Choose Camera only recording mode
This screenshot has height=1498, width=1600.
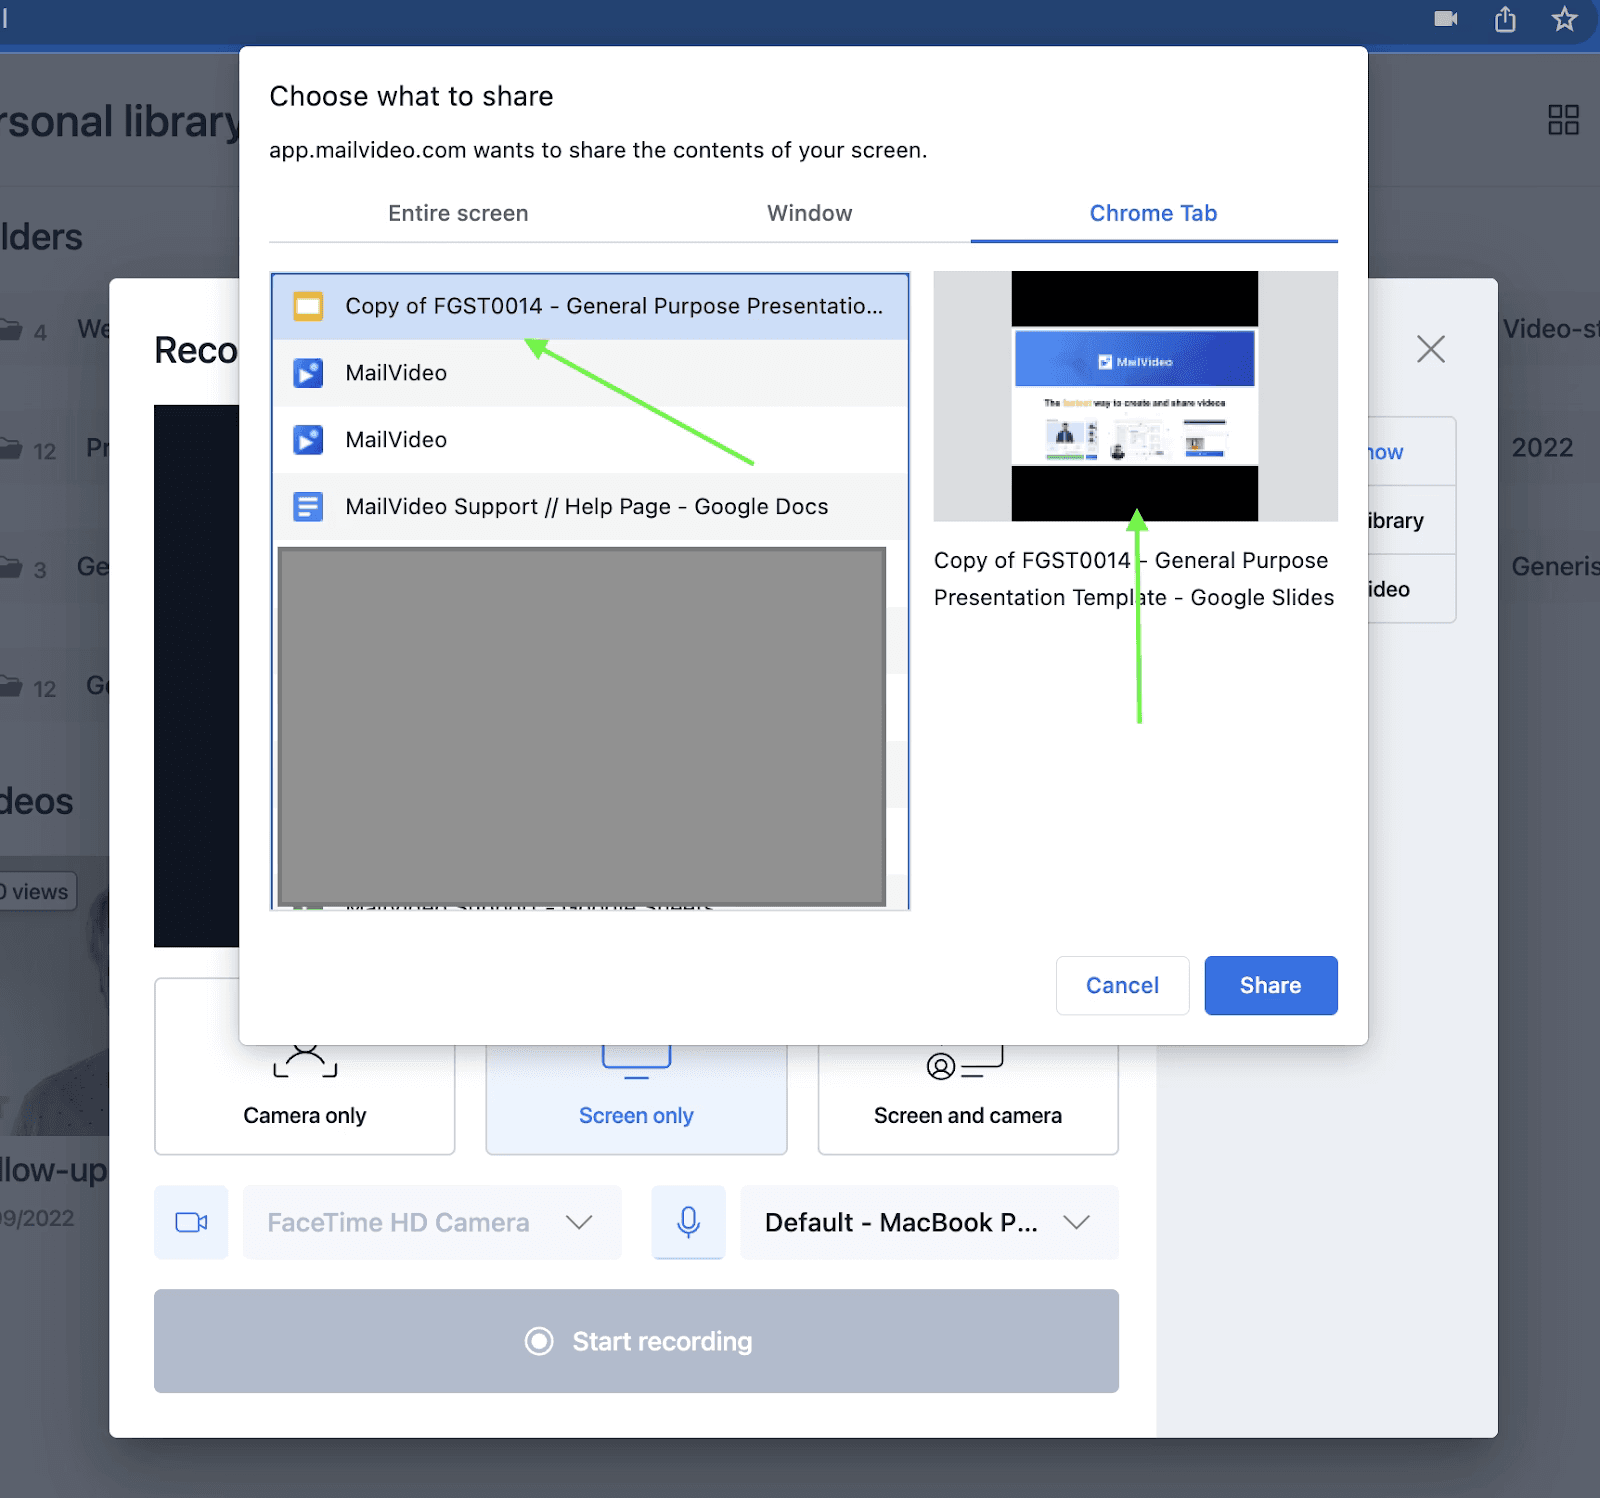click(x=305, y=1098)
